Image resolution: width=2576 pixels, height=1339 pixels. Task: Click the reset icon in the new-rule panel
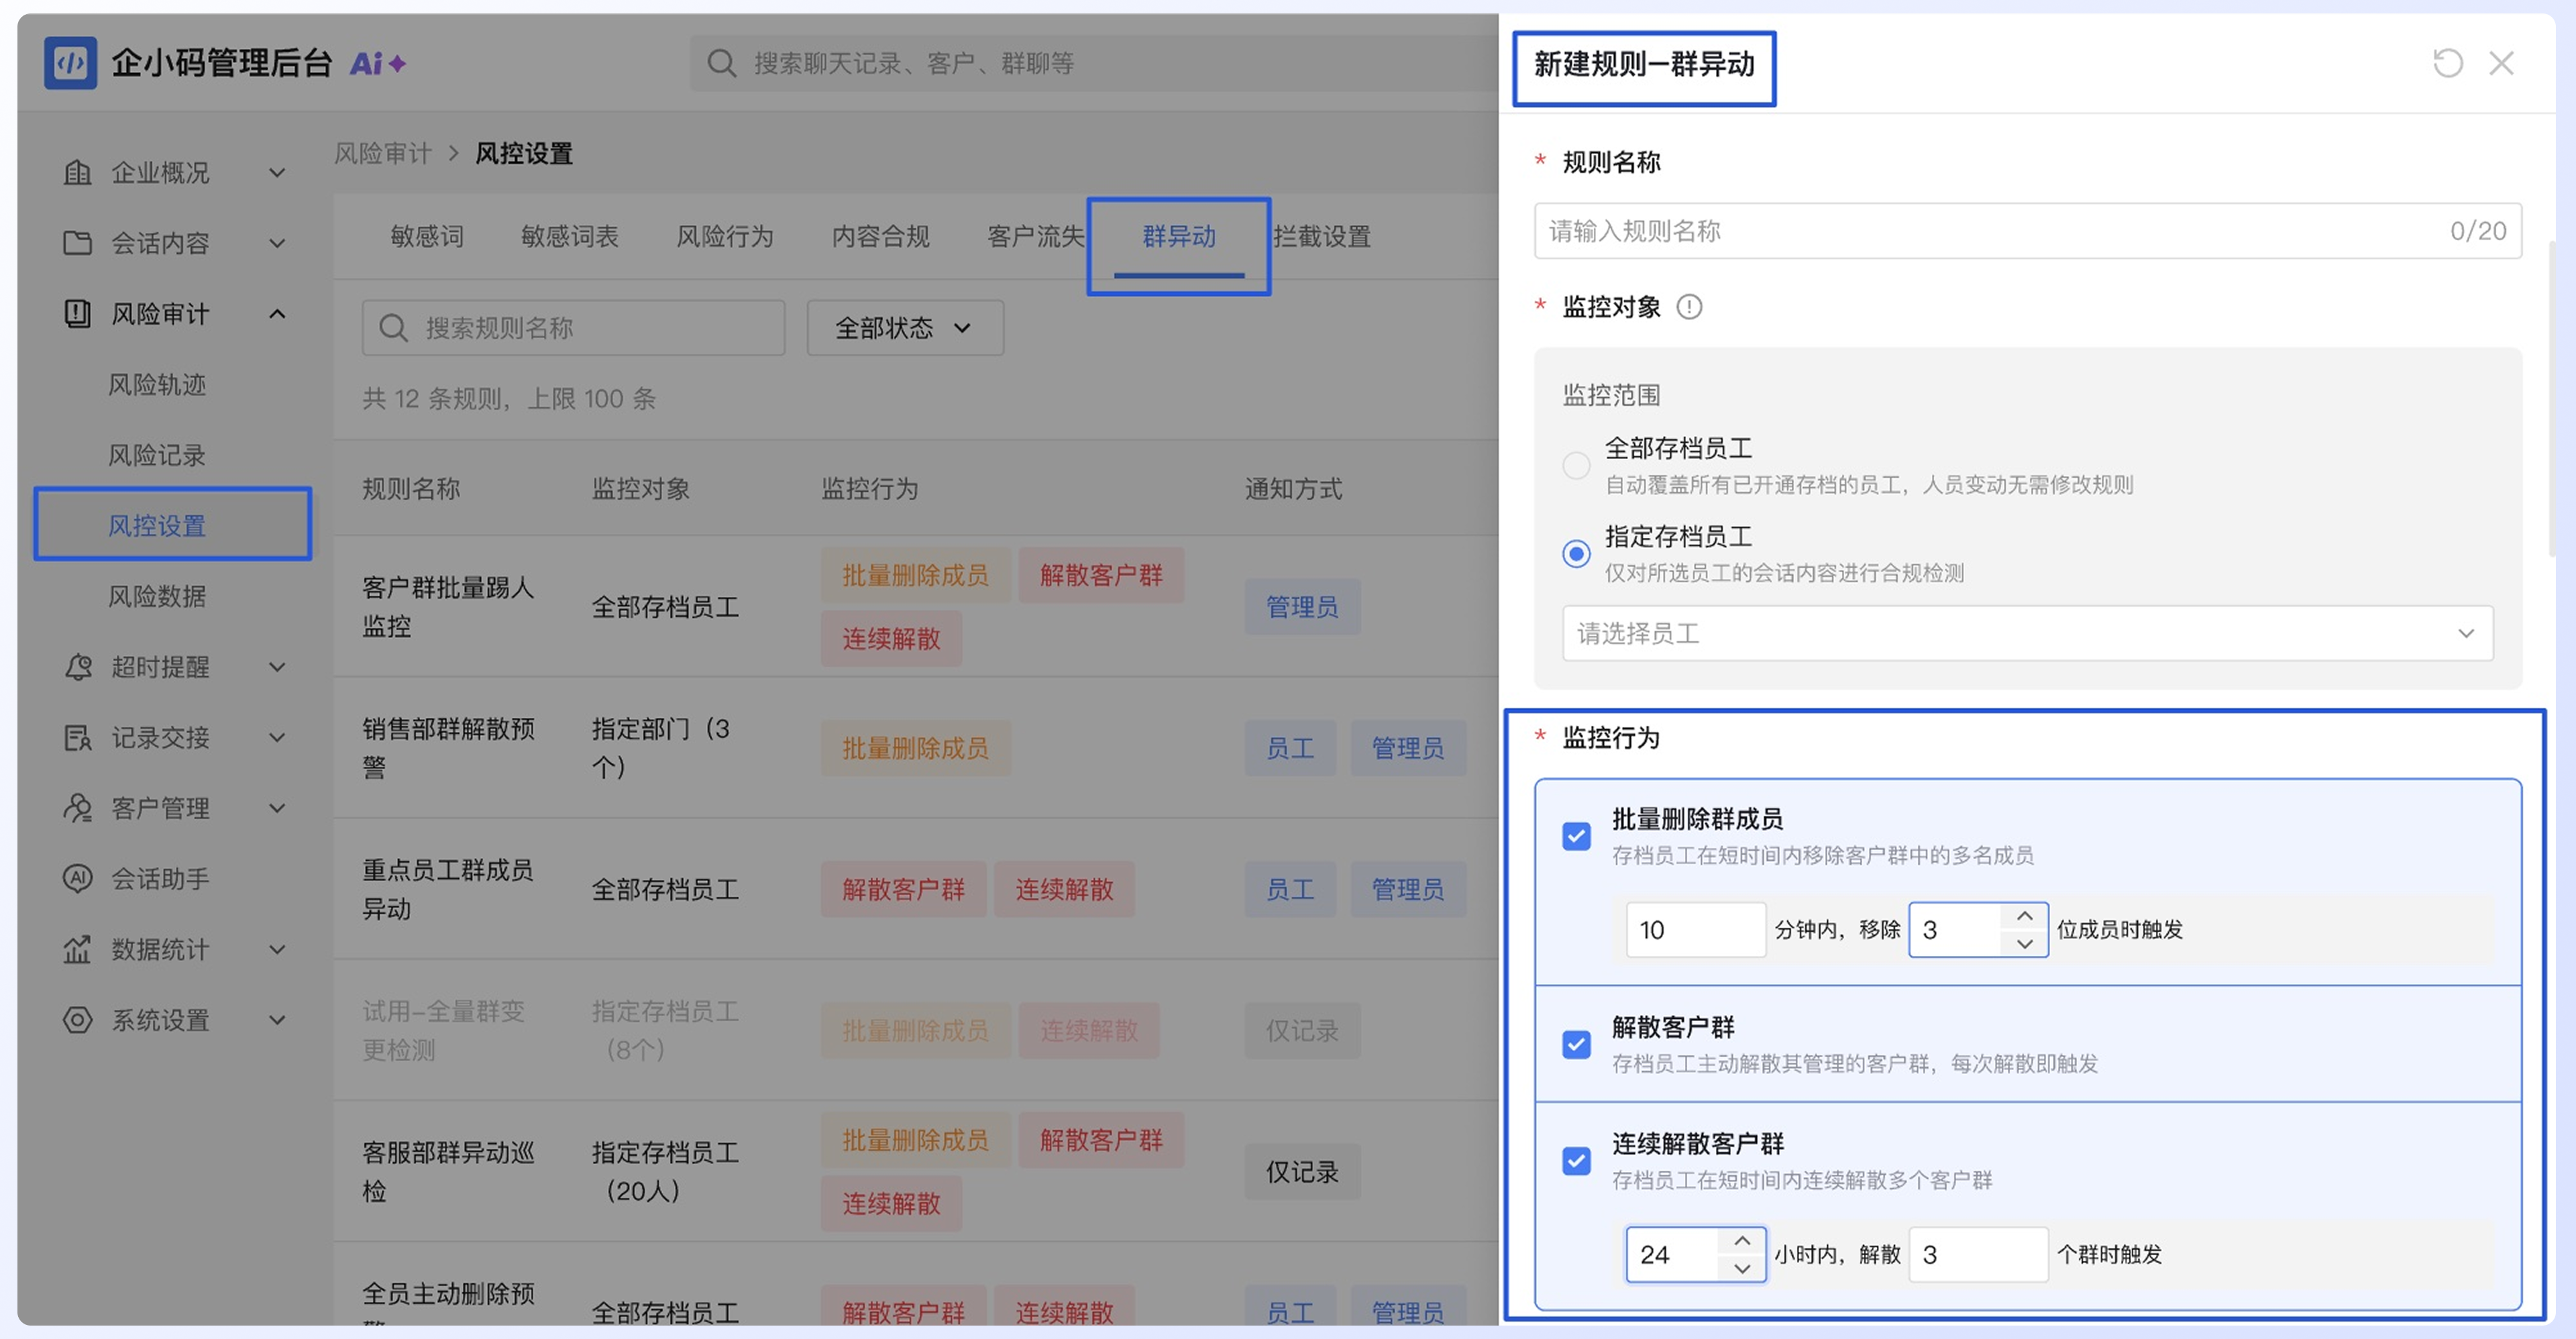coord(2447,63)
